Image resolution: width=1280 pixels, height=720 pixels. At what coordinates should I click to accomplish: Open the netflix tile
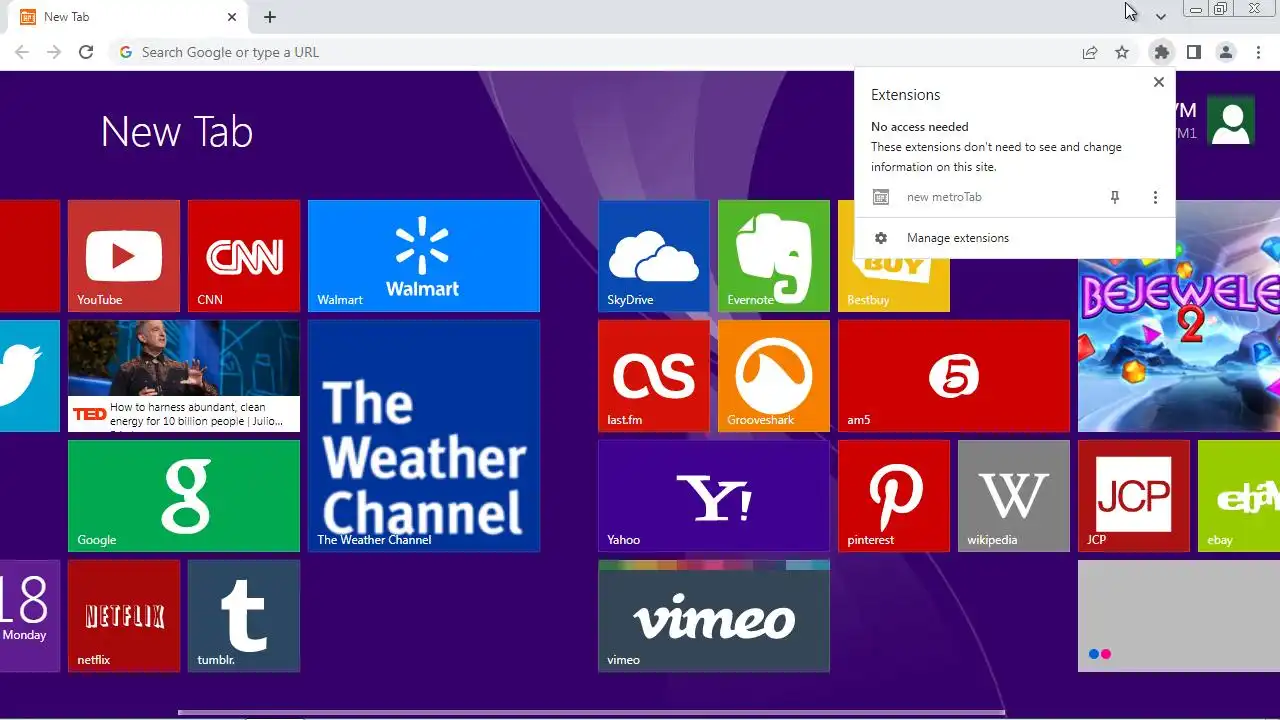point(124,616)
